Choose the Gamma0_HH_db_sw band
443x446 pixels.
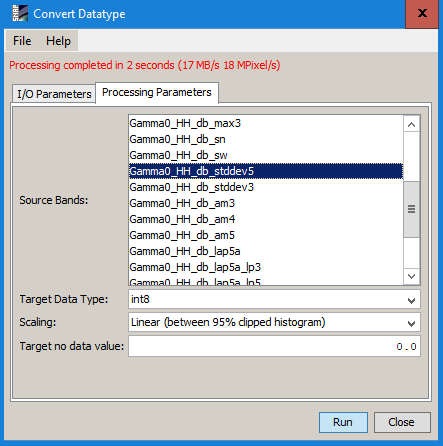pyautogui.click(x=266, y=155)
